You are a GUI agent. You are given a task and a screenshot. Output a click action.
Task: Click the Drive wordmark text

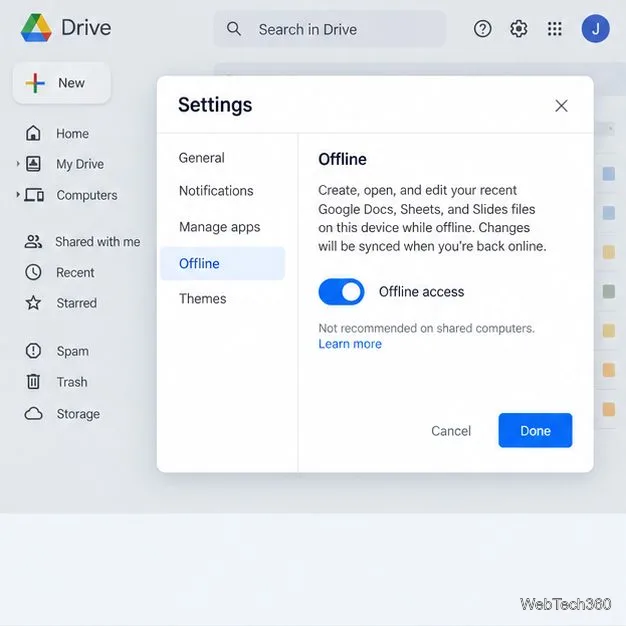[x=86, y=28]
